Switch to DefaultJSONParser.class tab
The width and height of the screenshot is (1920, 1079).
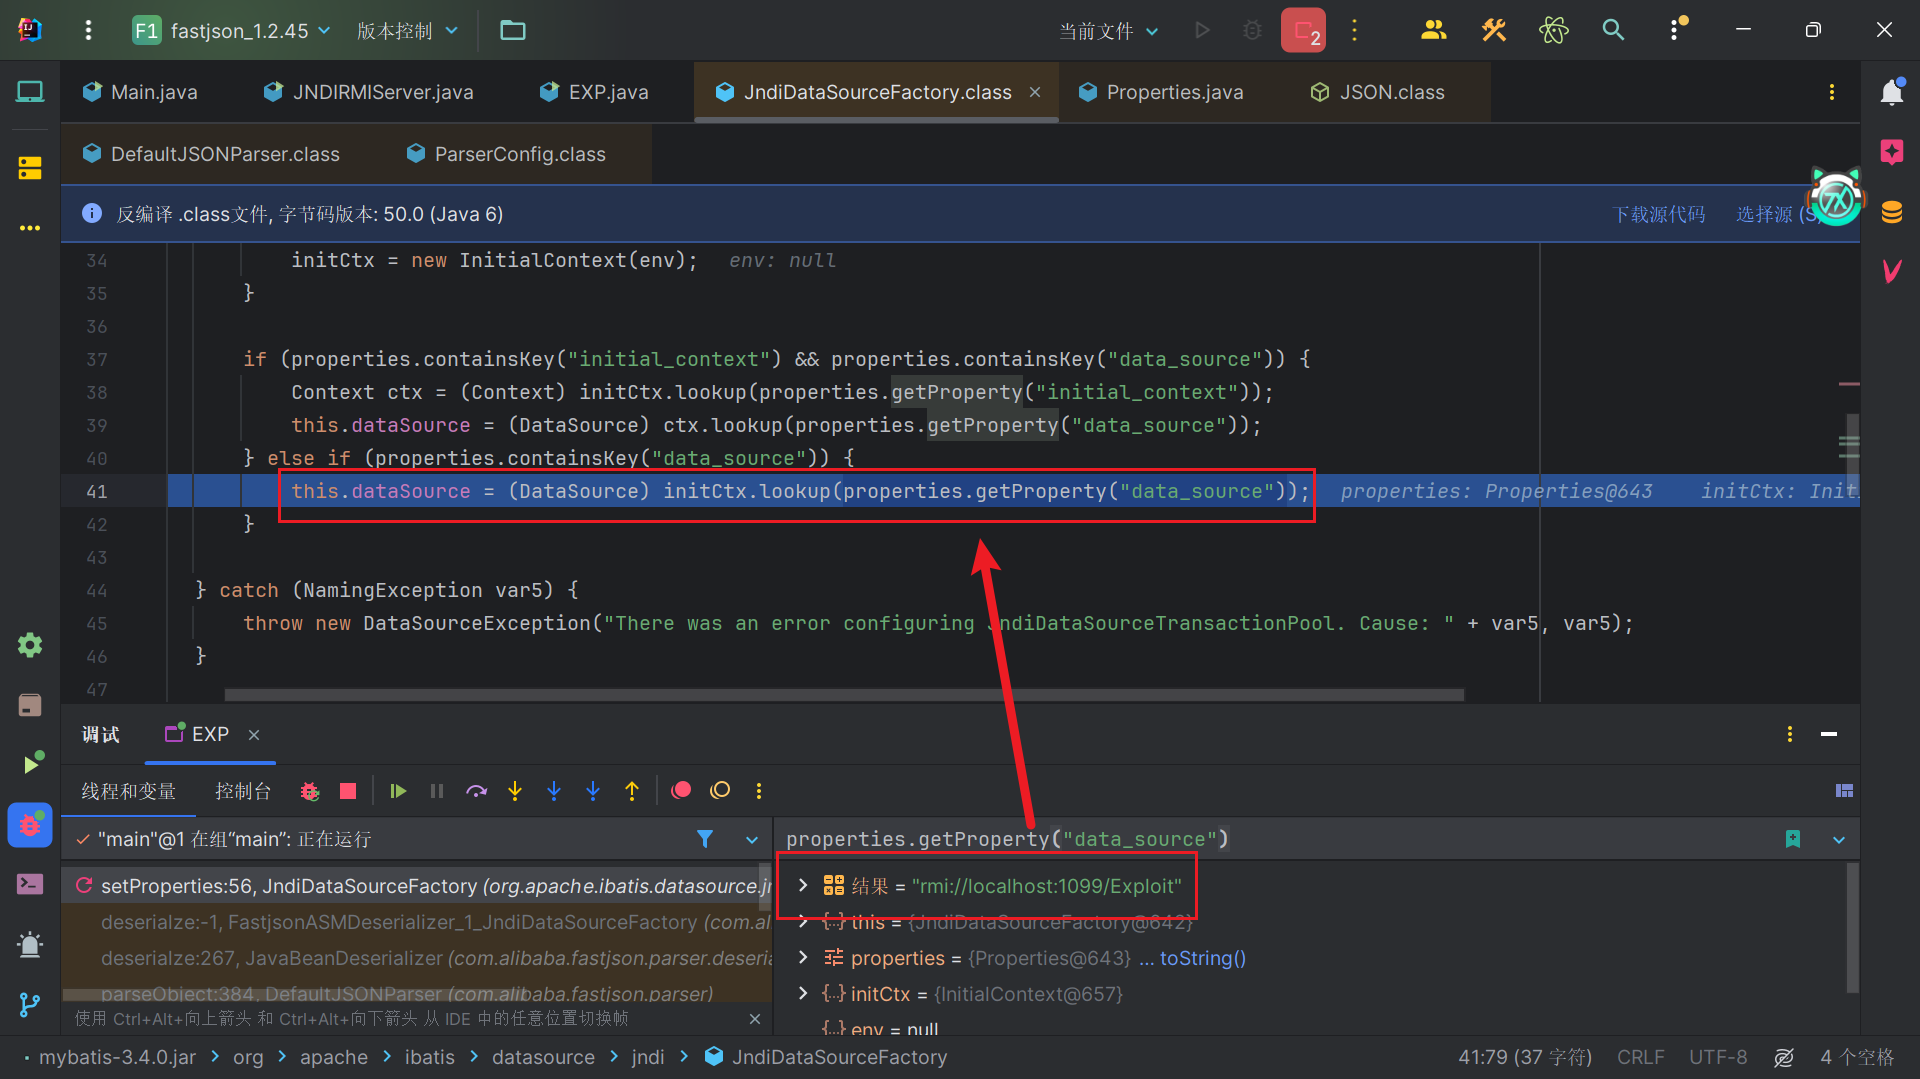(212, 154)
